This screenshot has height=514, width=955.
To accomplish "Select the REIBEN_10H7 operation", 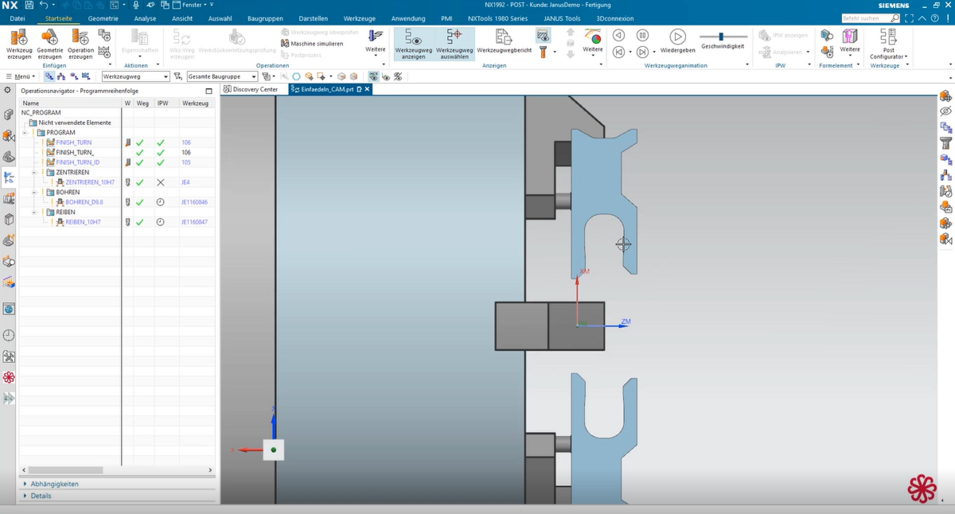I will 83,222.
